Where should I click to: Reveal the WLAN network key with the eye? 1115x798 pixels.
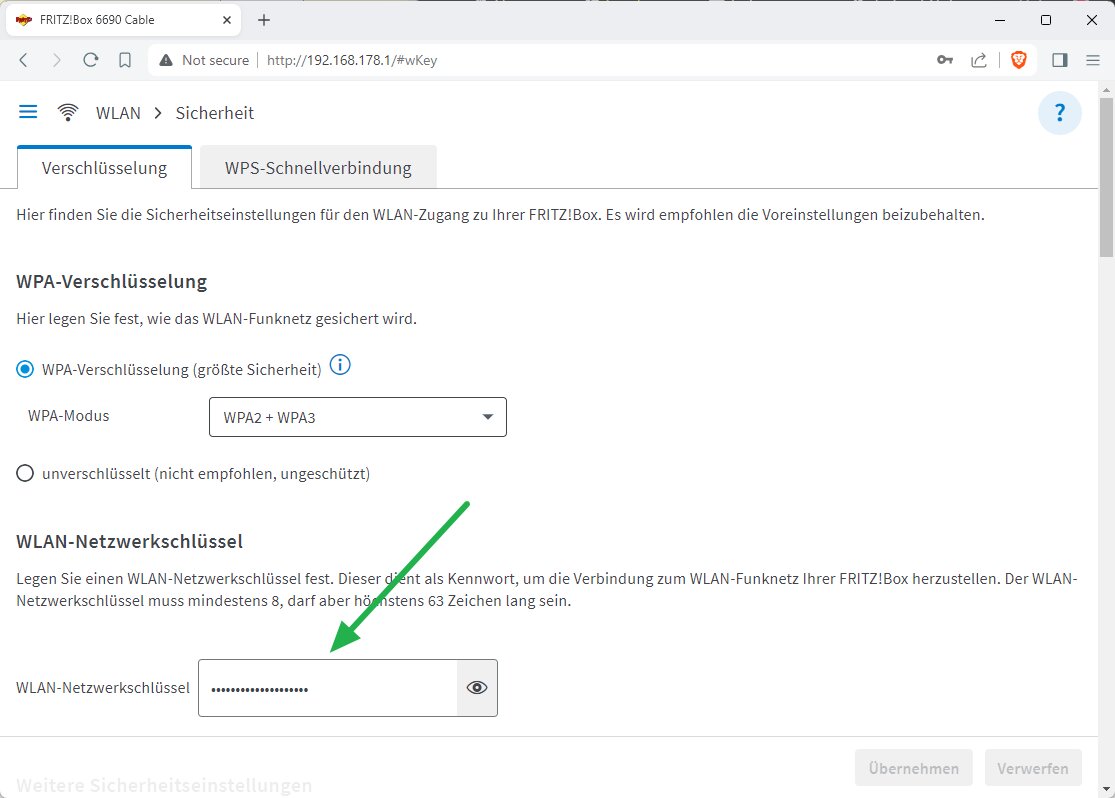tap(475, 687)
